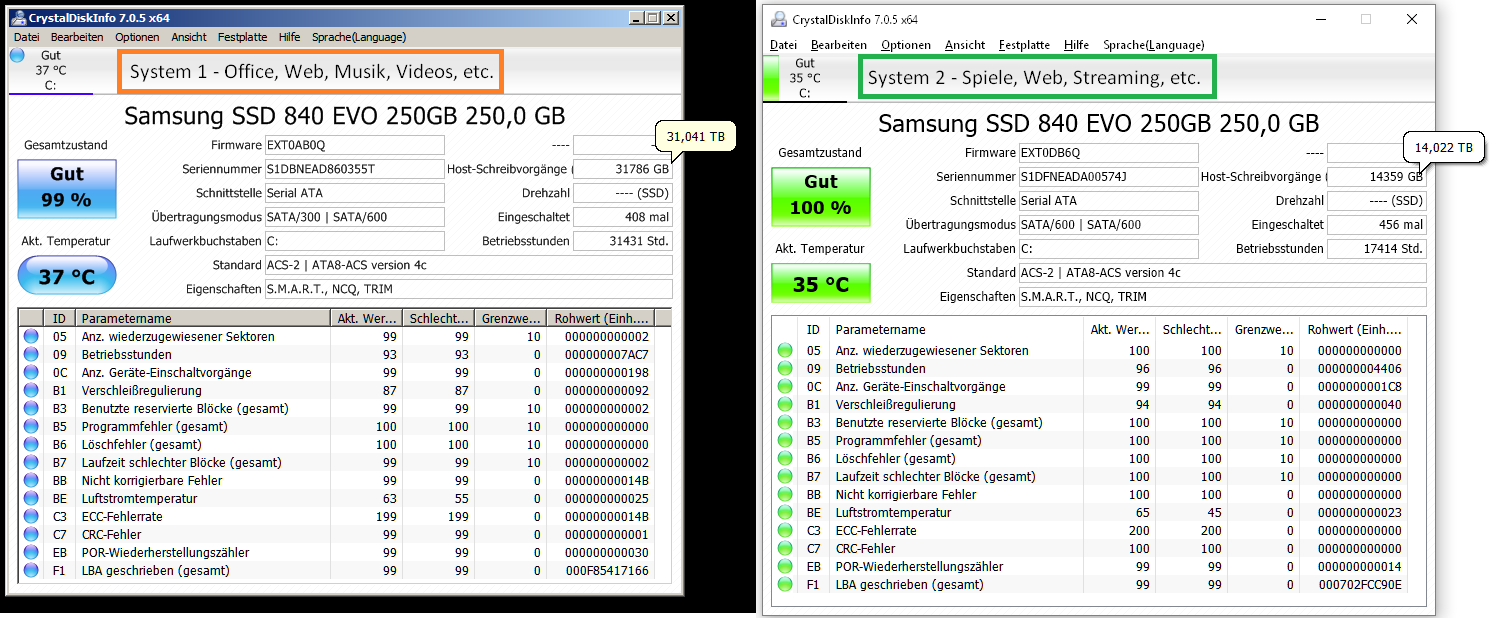Click the 17414 Std. Betriebsstunden field
Viewport: 1495px width, 620px height.
(1376, 249)
